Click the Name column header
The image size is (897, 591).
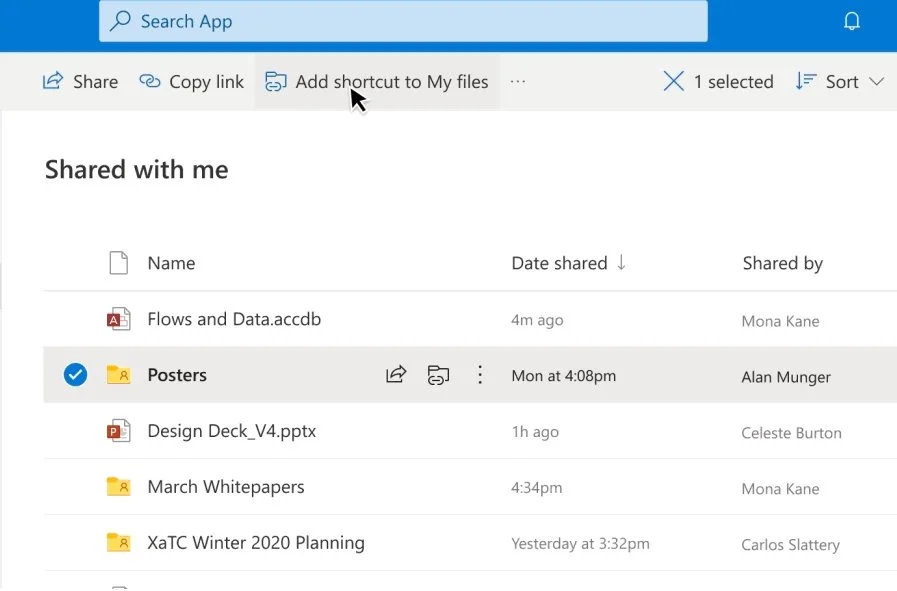[x=170, y=263]
